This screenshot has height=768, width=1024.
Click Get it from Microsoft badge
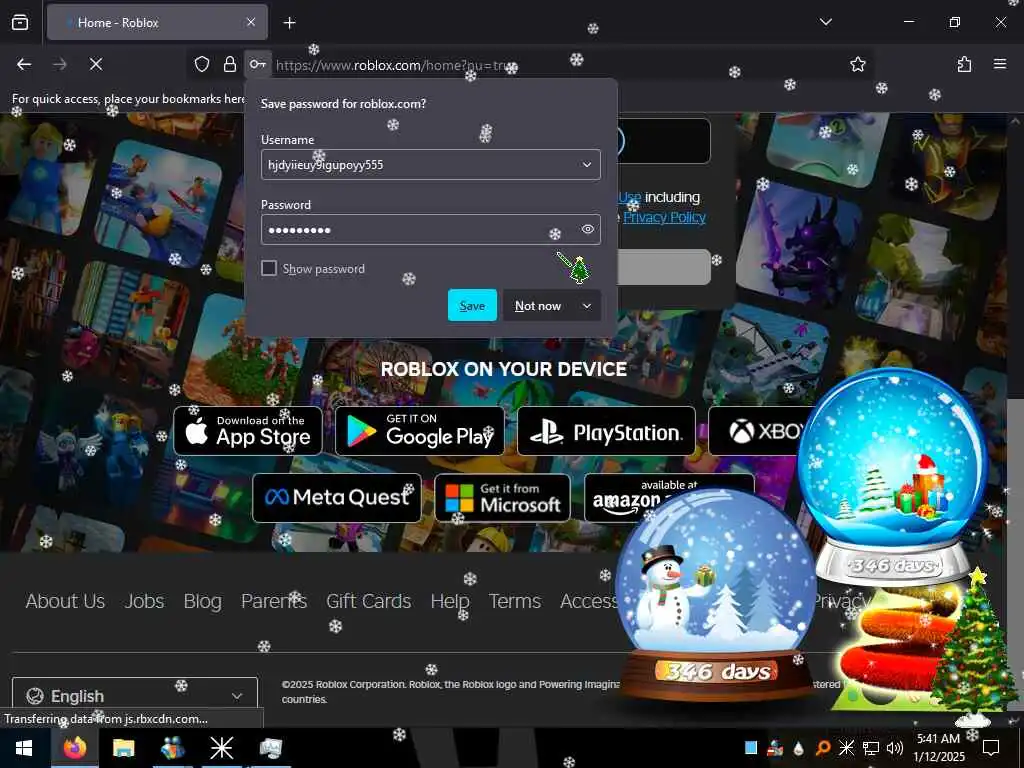tap(502, 498)
